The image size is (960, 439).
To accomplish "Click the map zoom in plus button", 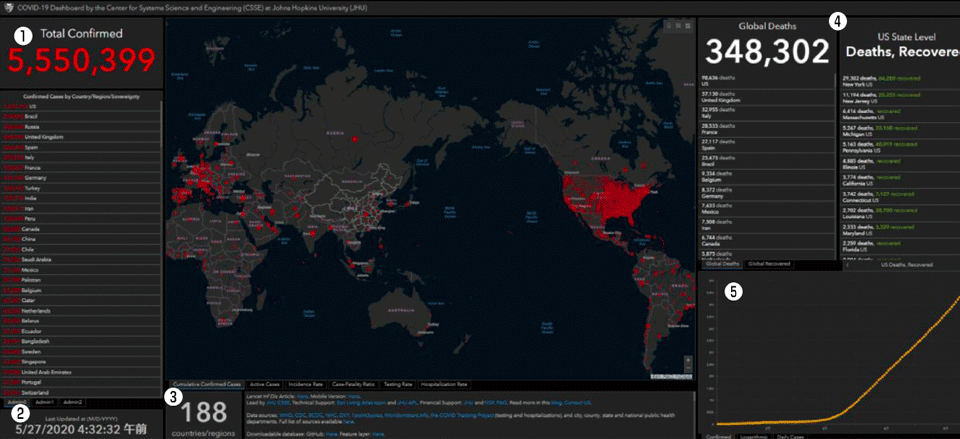I will (689, 360).
